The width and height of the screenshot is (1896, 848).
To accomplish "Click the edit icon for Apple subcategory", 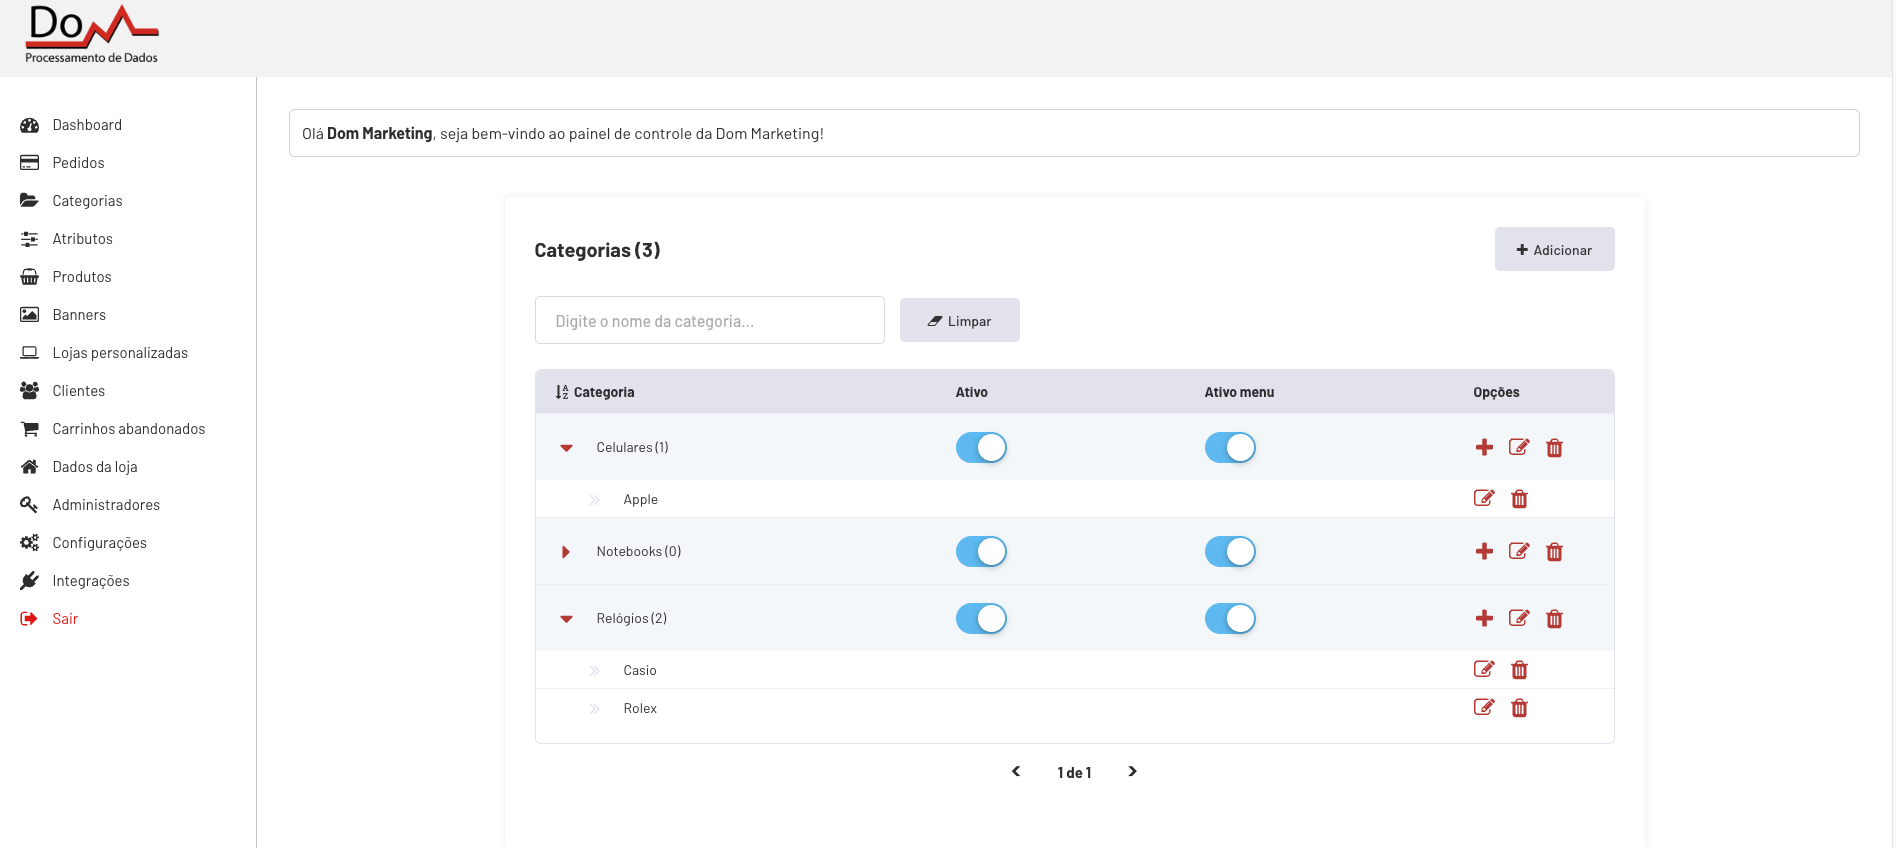I will pos(1484,499).
